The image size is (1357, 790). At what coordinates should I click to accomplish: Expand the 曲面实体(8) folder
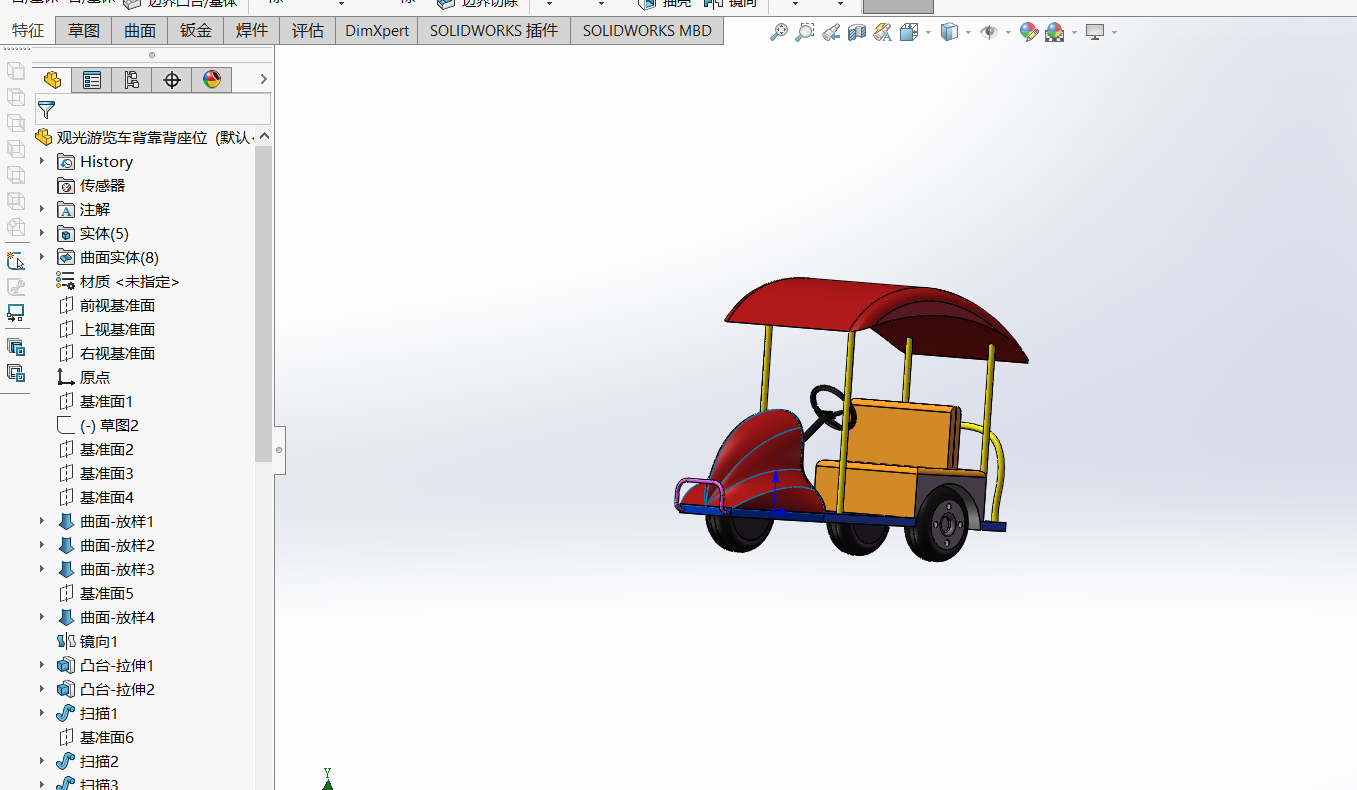pos(42,257)
